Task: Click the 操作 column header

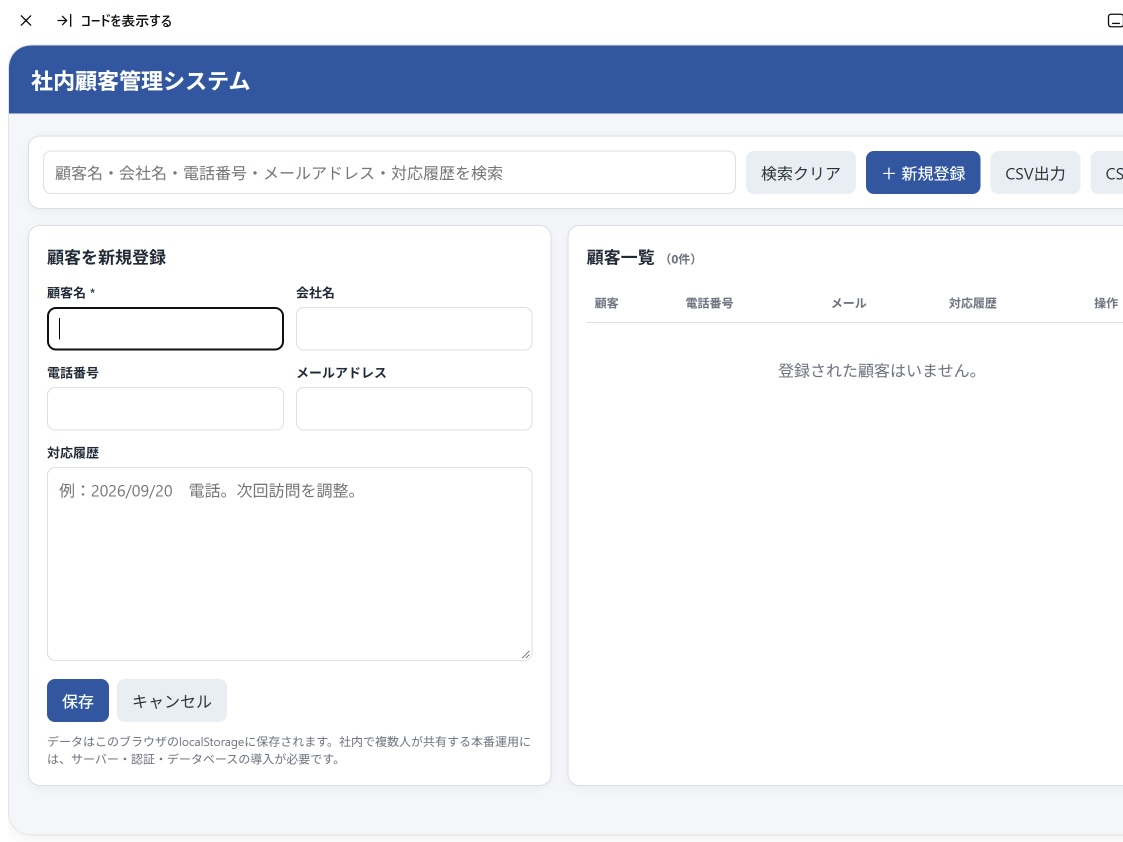Action: point(1106,303)
